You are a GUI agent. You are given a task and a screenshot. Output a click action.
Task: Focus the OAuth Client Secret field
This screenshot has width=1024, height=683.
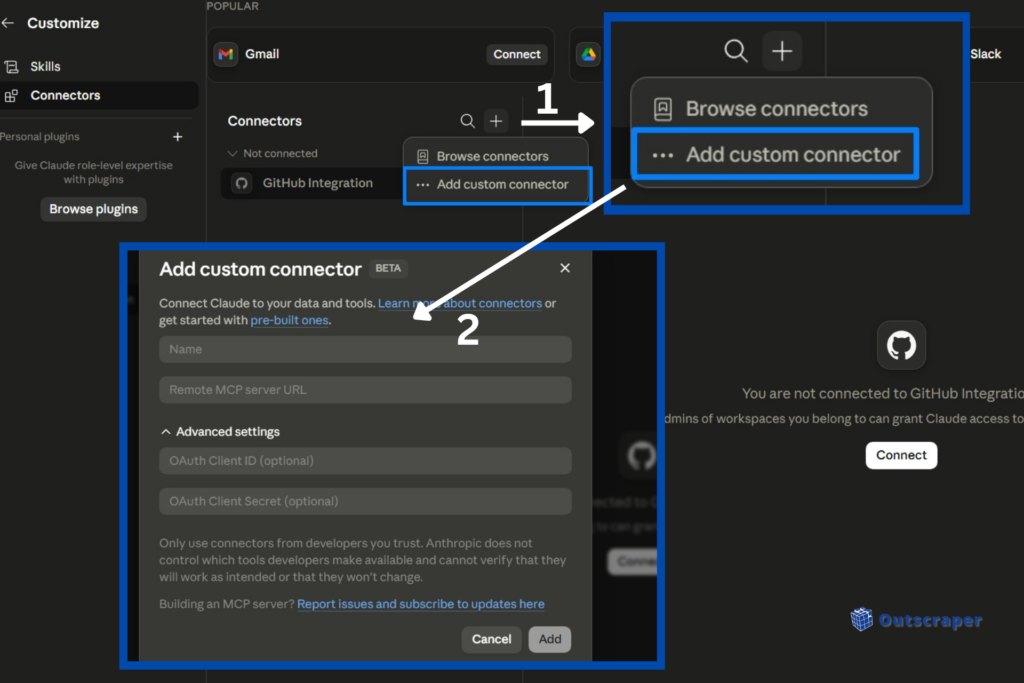[366, 501]
